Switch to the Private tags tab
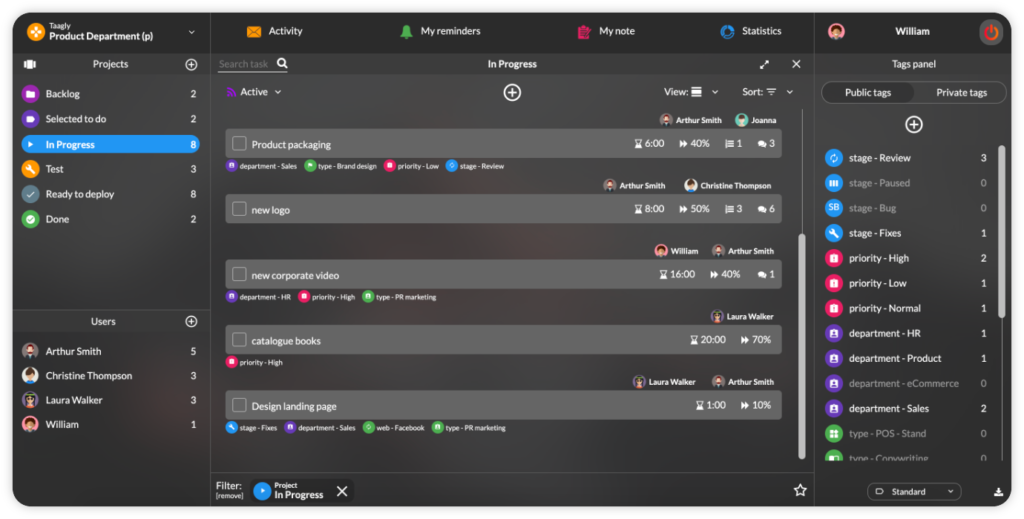The image size is (1024, 519). click(x=961, y=93)
